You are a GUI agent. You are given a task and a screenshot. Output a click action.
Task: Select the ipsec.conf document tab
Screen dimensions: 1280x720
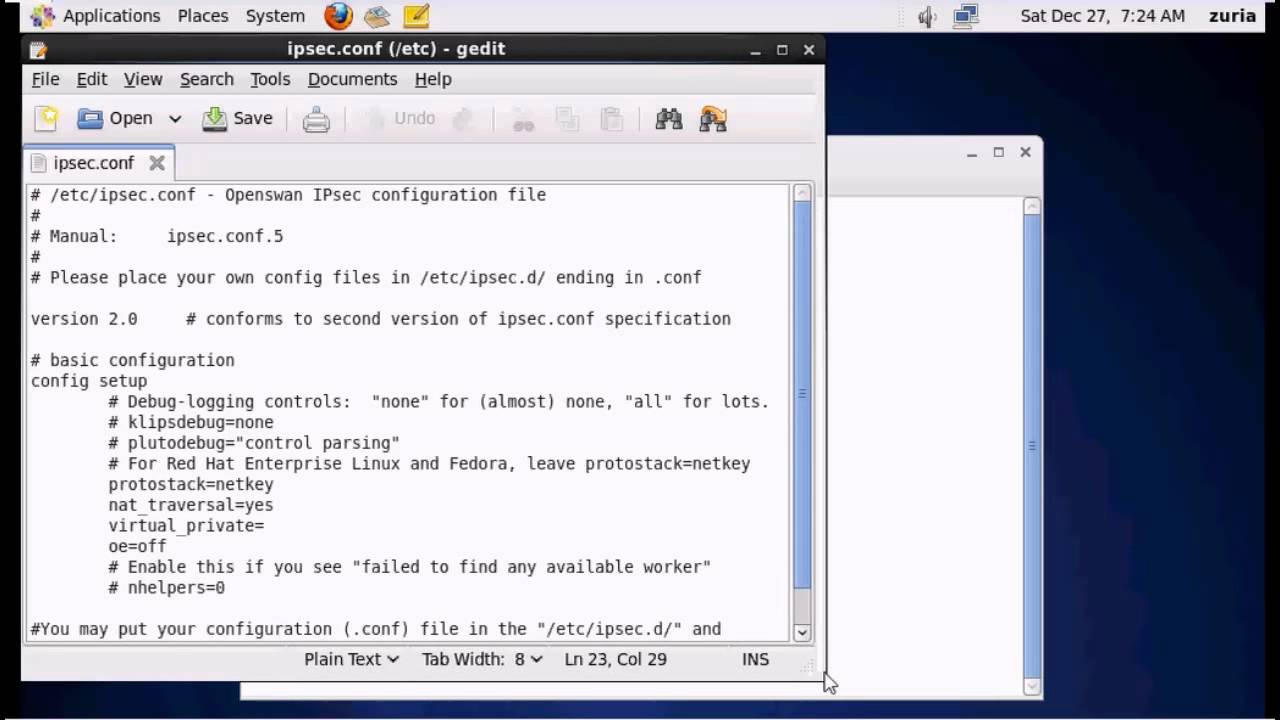(93, 162)
